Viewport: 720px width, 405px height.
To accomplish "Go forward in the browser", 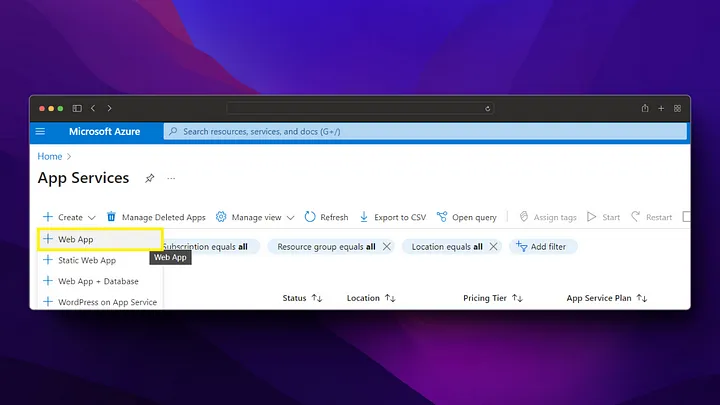I will click(109, 108).
